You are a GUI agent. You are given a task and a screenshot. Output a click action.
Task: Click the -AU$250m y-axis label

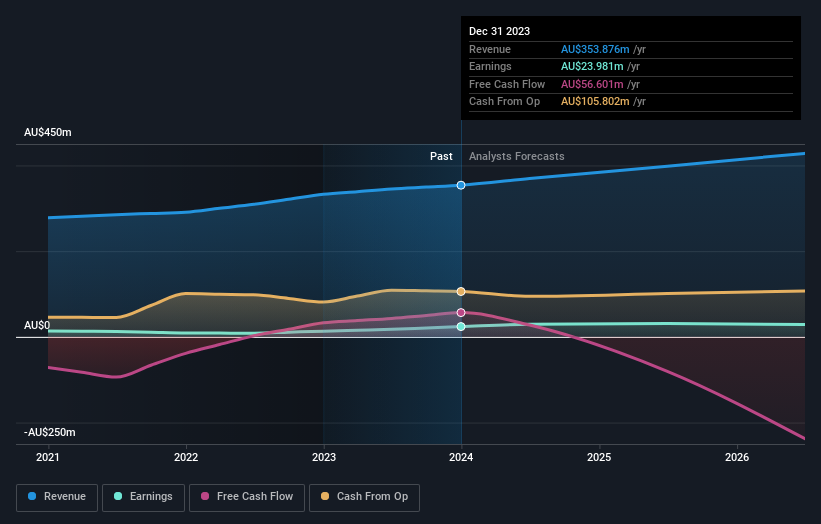tap(50, 432)
